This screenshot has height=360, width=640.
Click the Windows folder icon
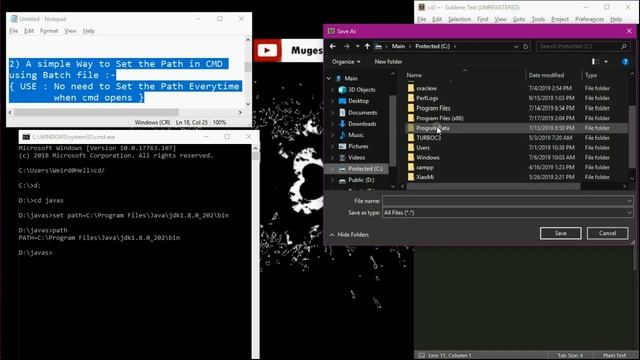(x=411, y=157)
